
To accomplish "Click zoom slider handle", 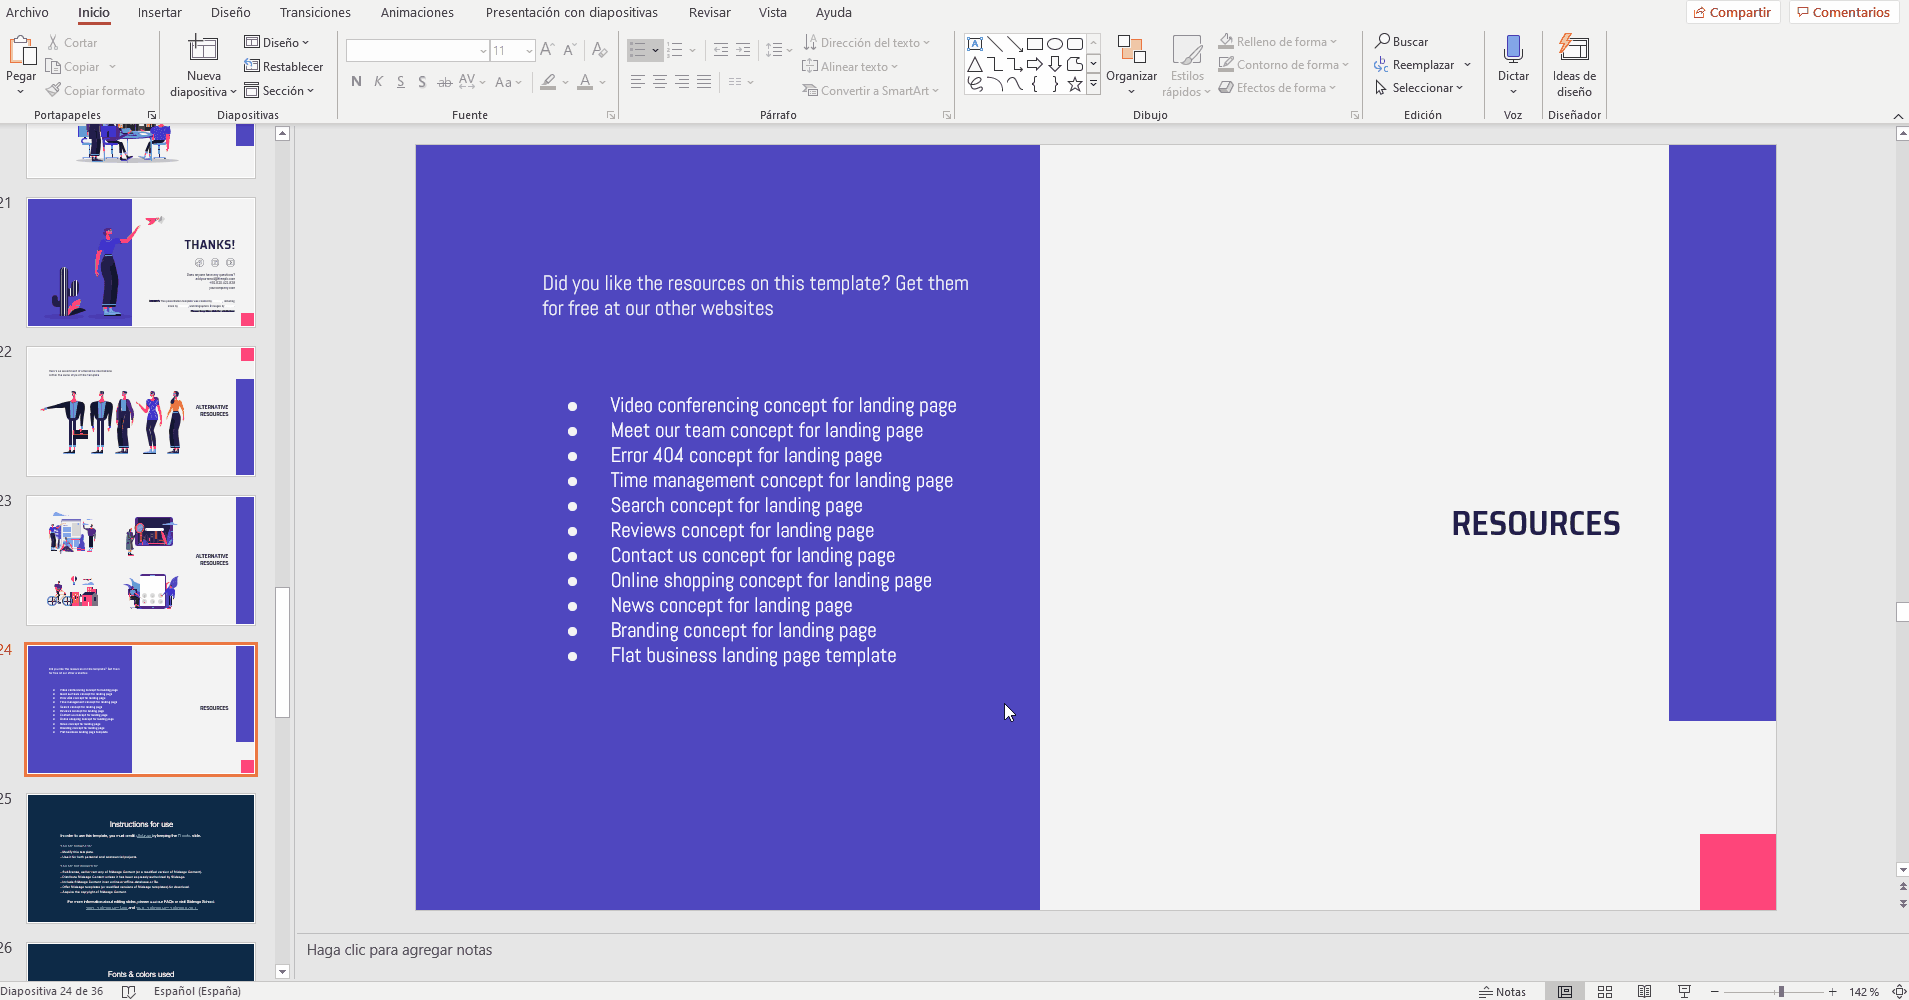I will pos(1781,992).
